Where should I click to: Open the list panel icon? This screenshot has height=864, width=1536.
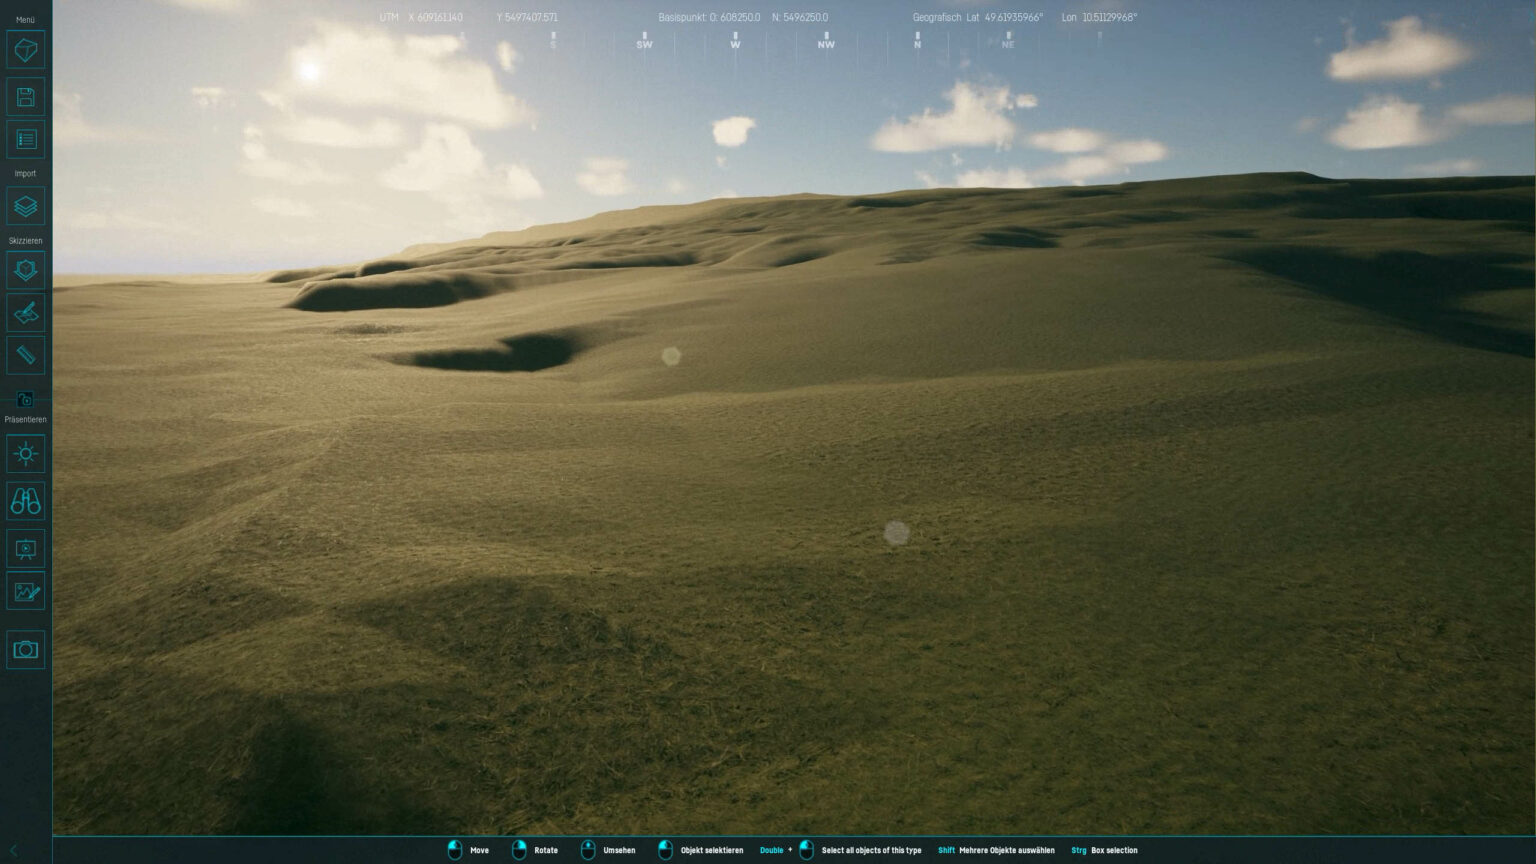click(26, 140)
